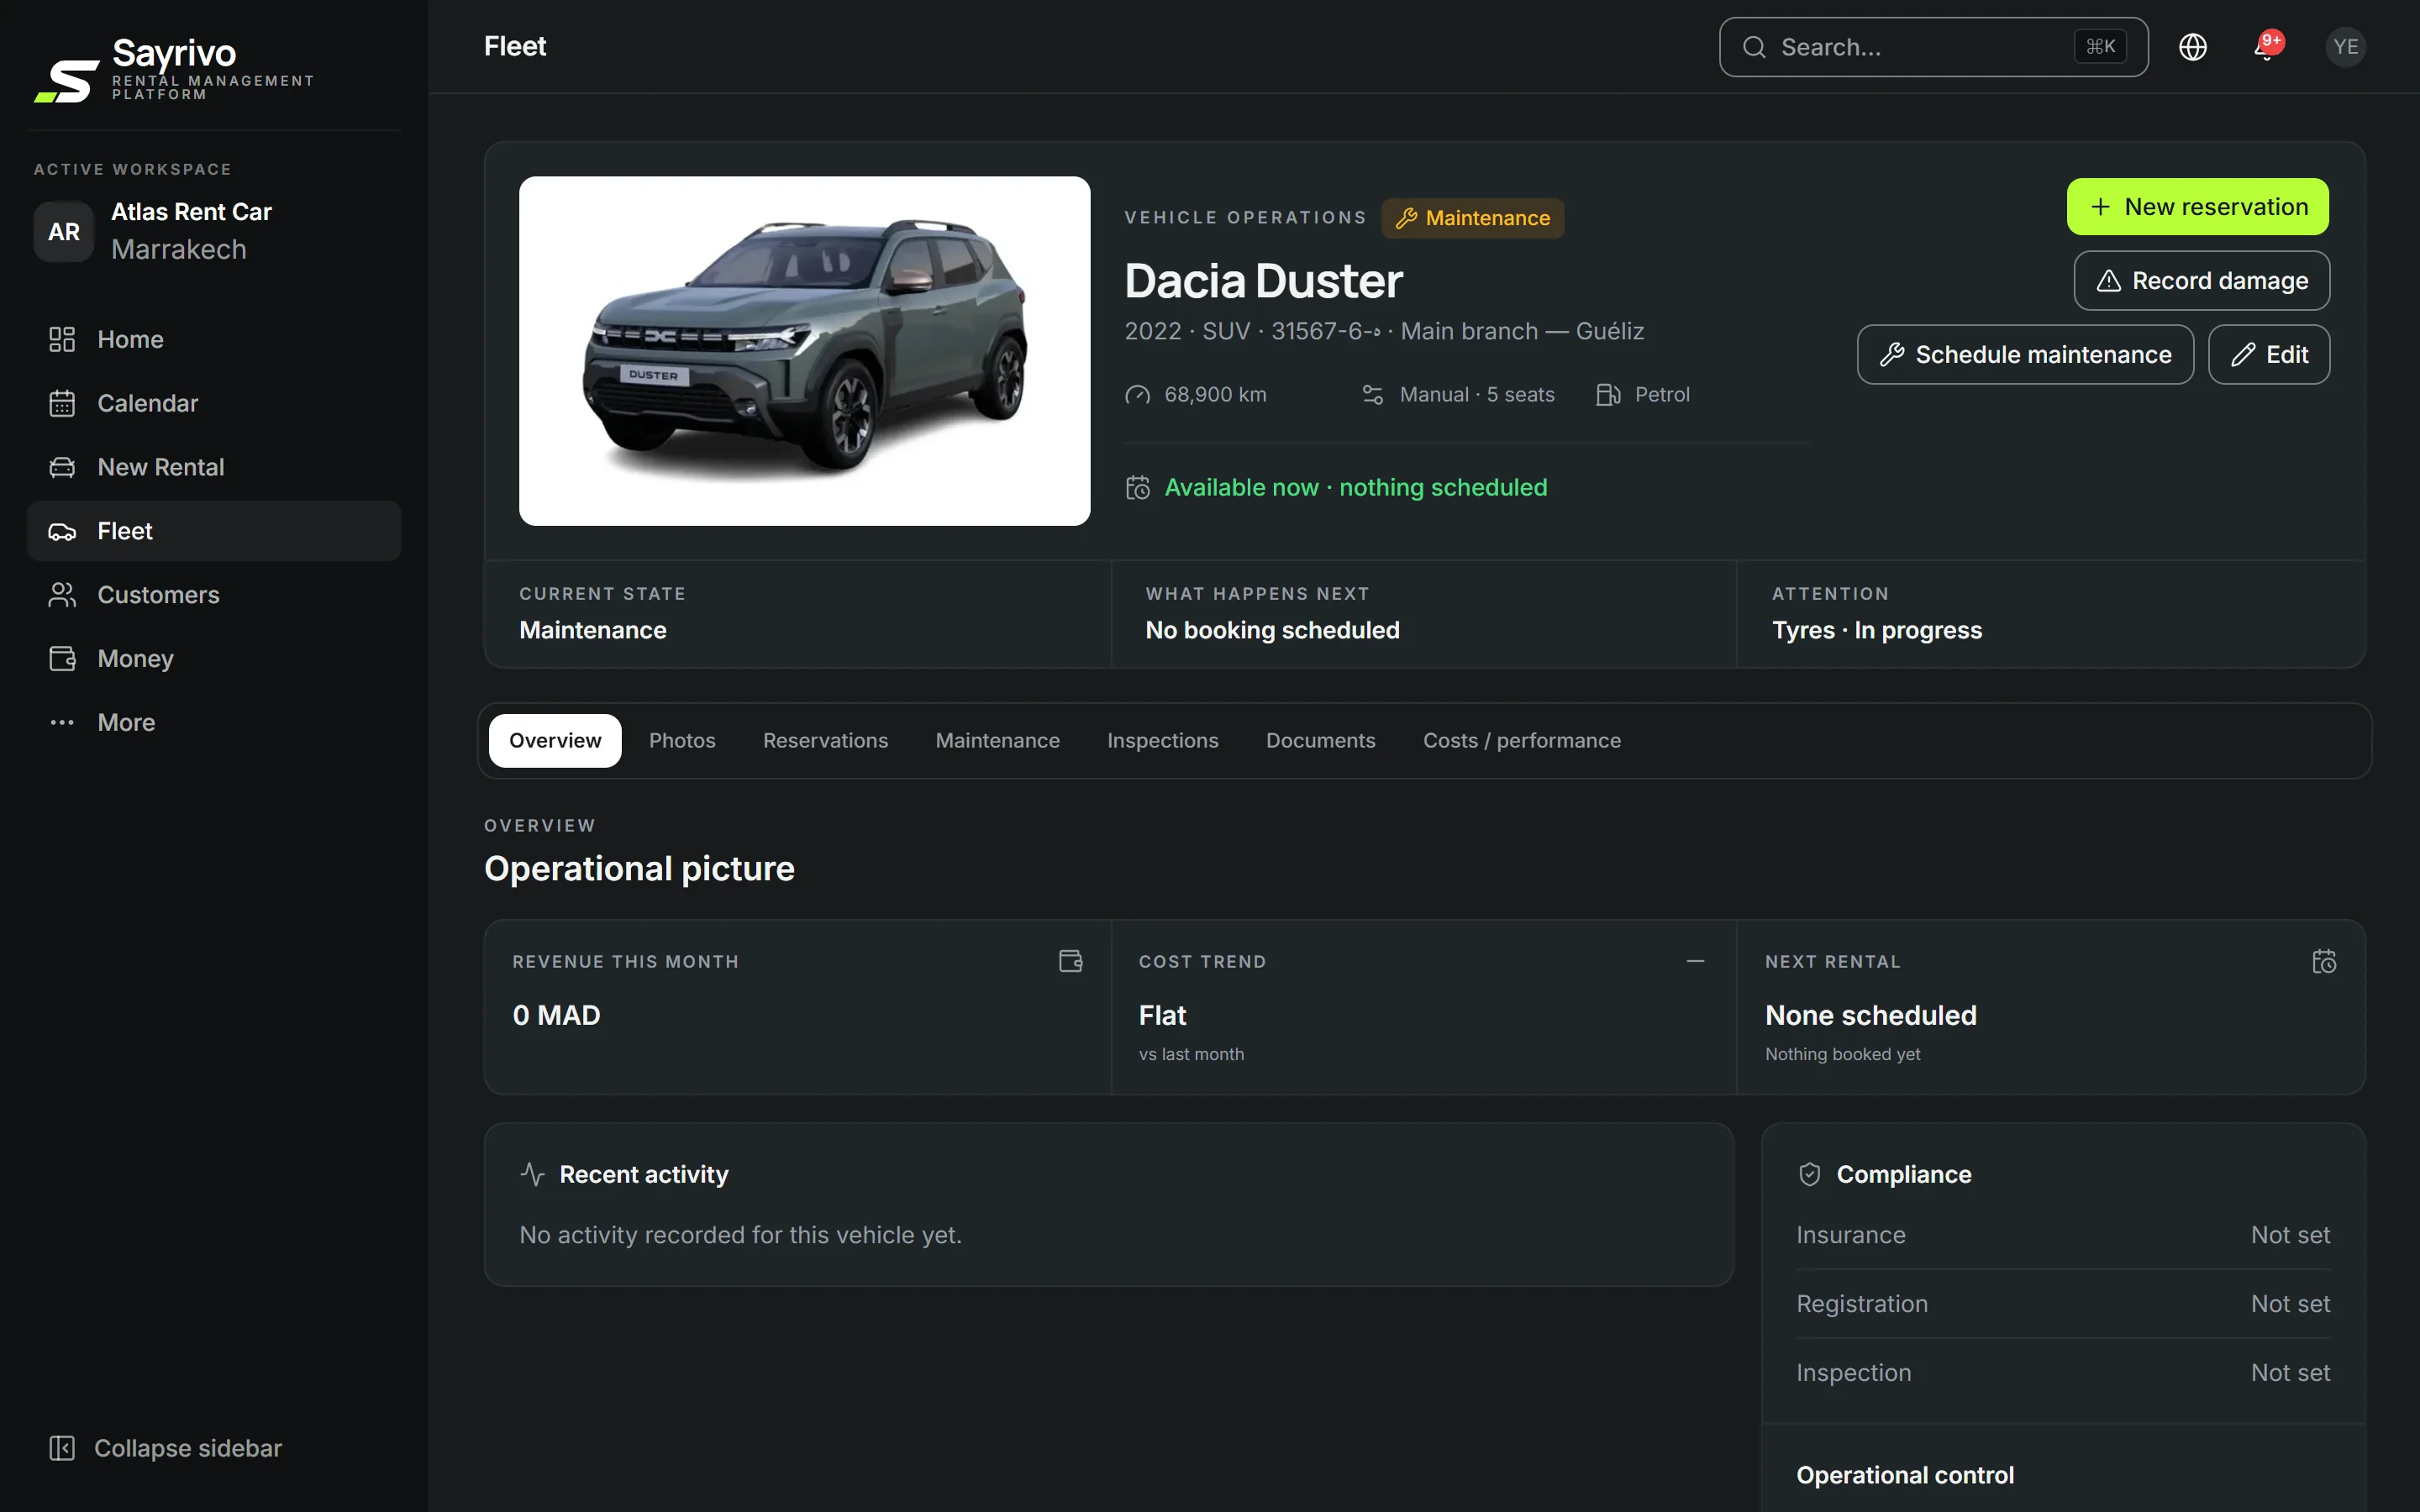This screenshot has height=1512, width=2420.
Task: Open the language globe menu
Action: click(2193, 47)
